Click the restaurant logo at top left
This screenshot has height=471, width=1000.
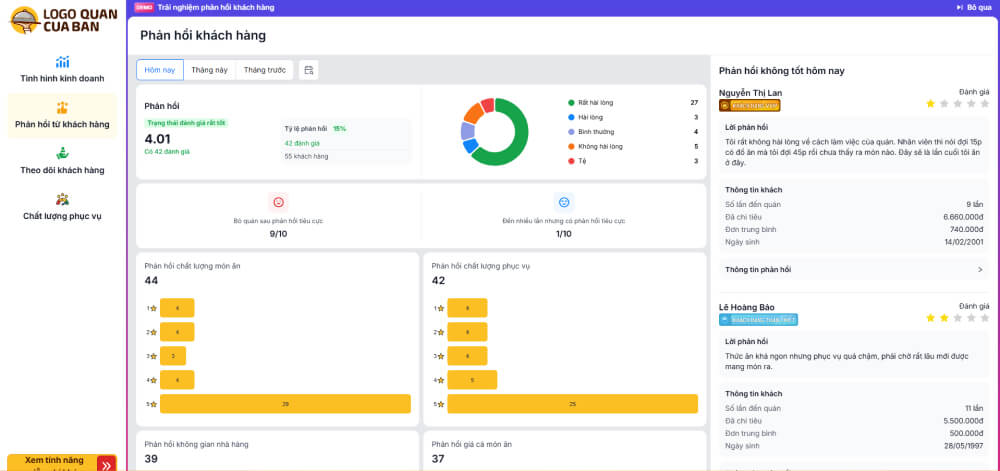[x=62, y=20]
